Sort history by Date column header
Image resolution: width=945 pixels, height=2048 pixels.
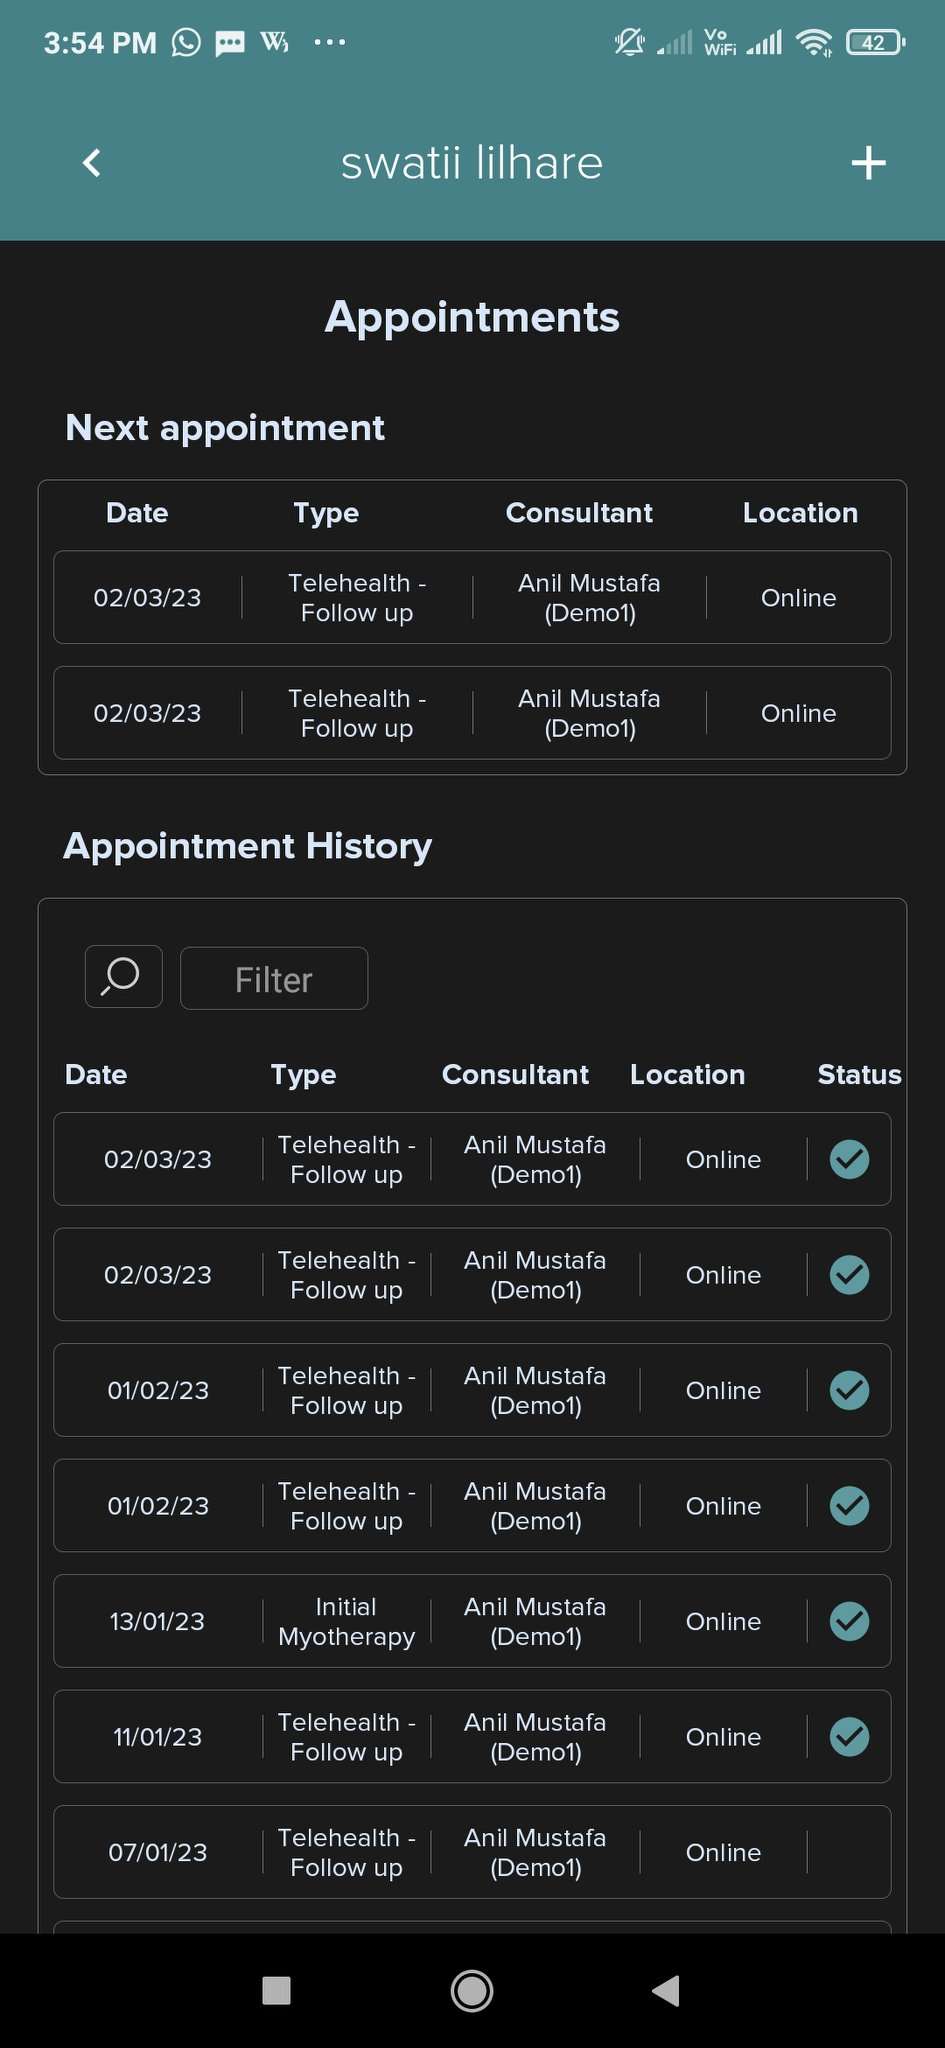coord(96,1075)
